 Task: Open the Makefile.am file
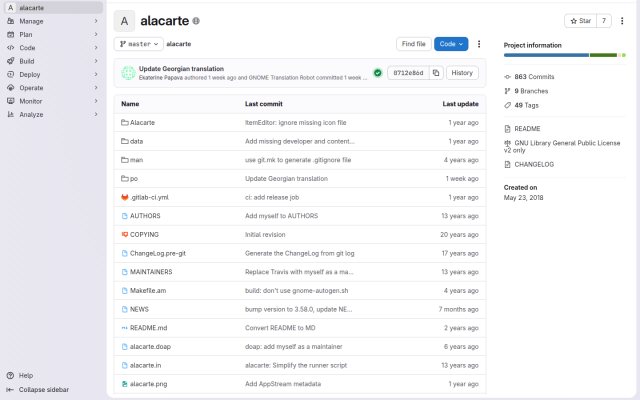148,291
